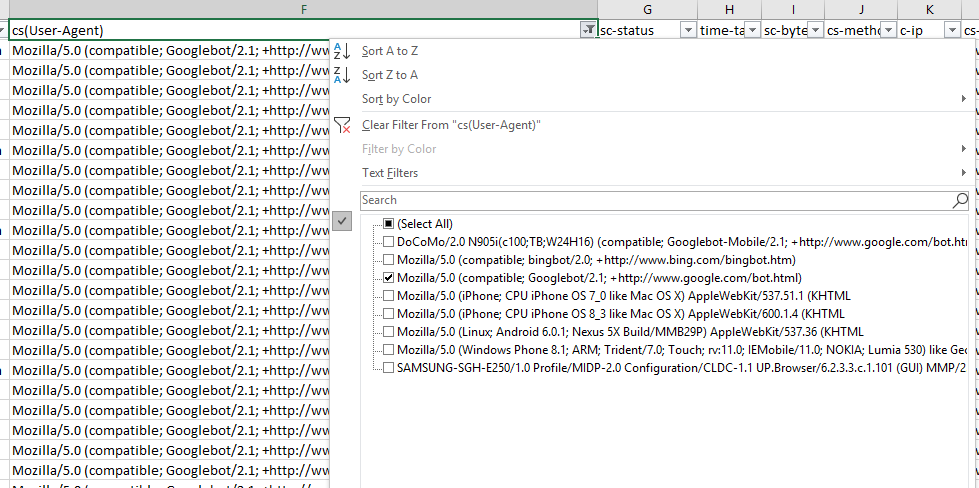Select column G header
The height and width of the screenshot is (488, 979).
[x=647, y=9]
